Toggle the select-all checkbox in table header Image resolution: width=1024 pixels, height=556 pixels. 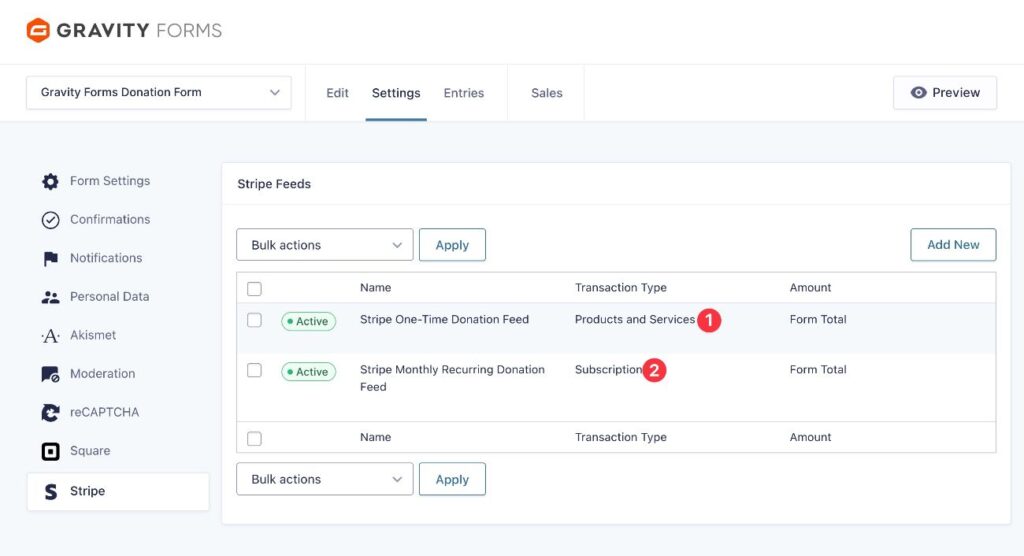(254, 288)
